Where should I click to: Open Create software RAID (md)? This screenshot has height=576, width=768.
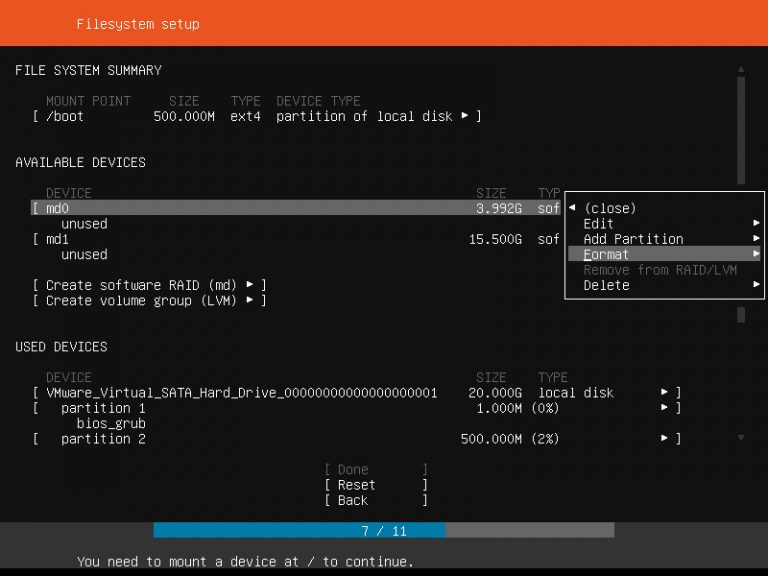click(149, 285)
